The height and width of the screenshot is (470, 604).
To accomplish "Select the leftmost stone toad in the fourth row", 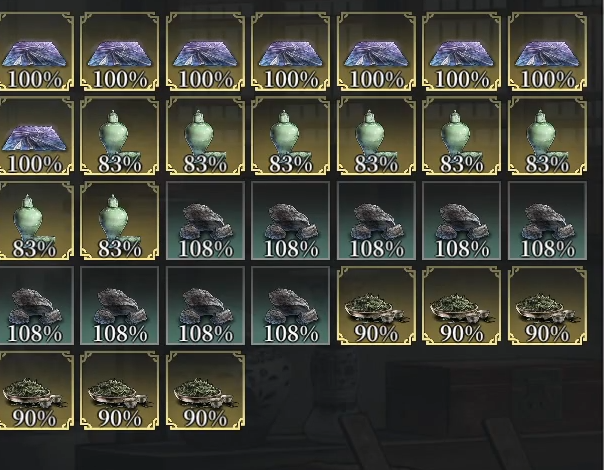I will pos(35,306).
